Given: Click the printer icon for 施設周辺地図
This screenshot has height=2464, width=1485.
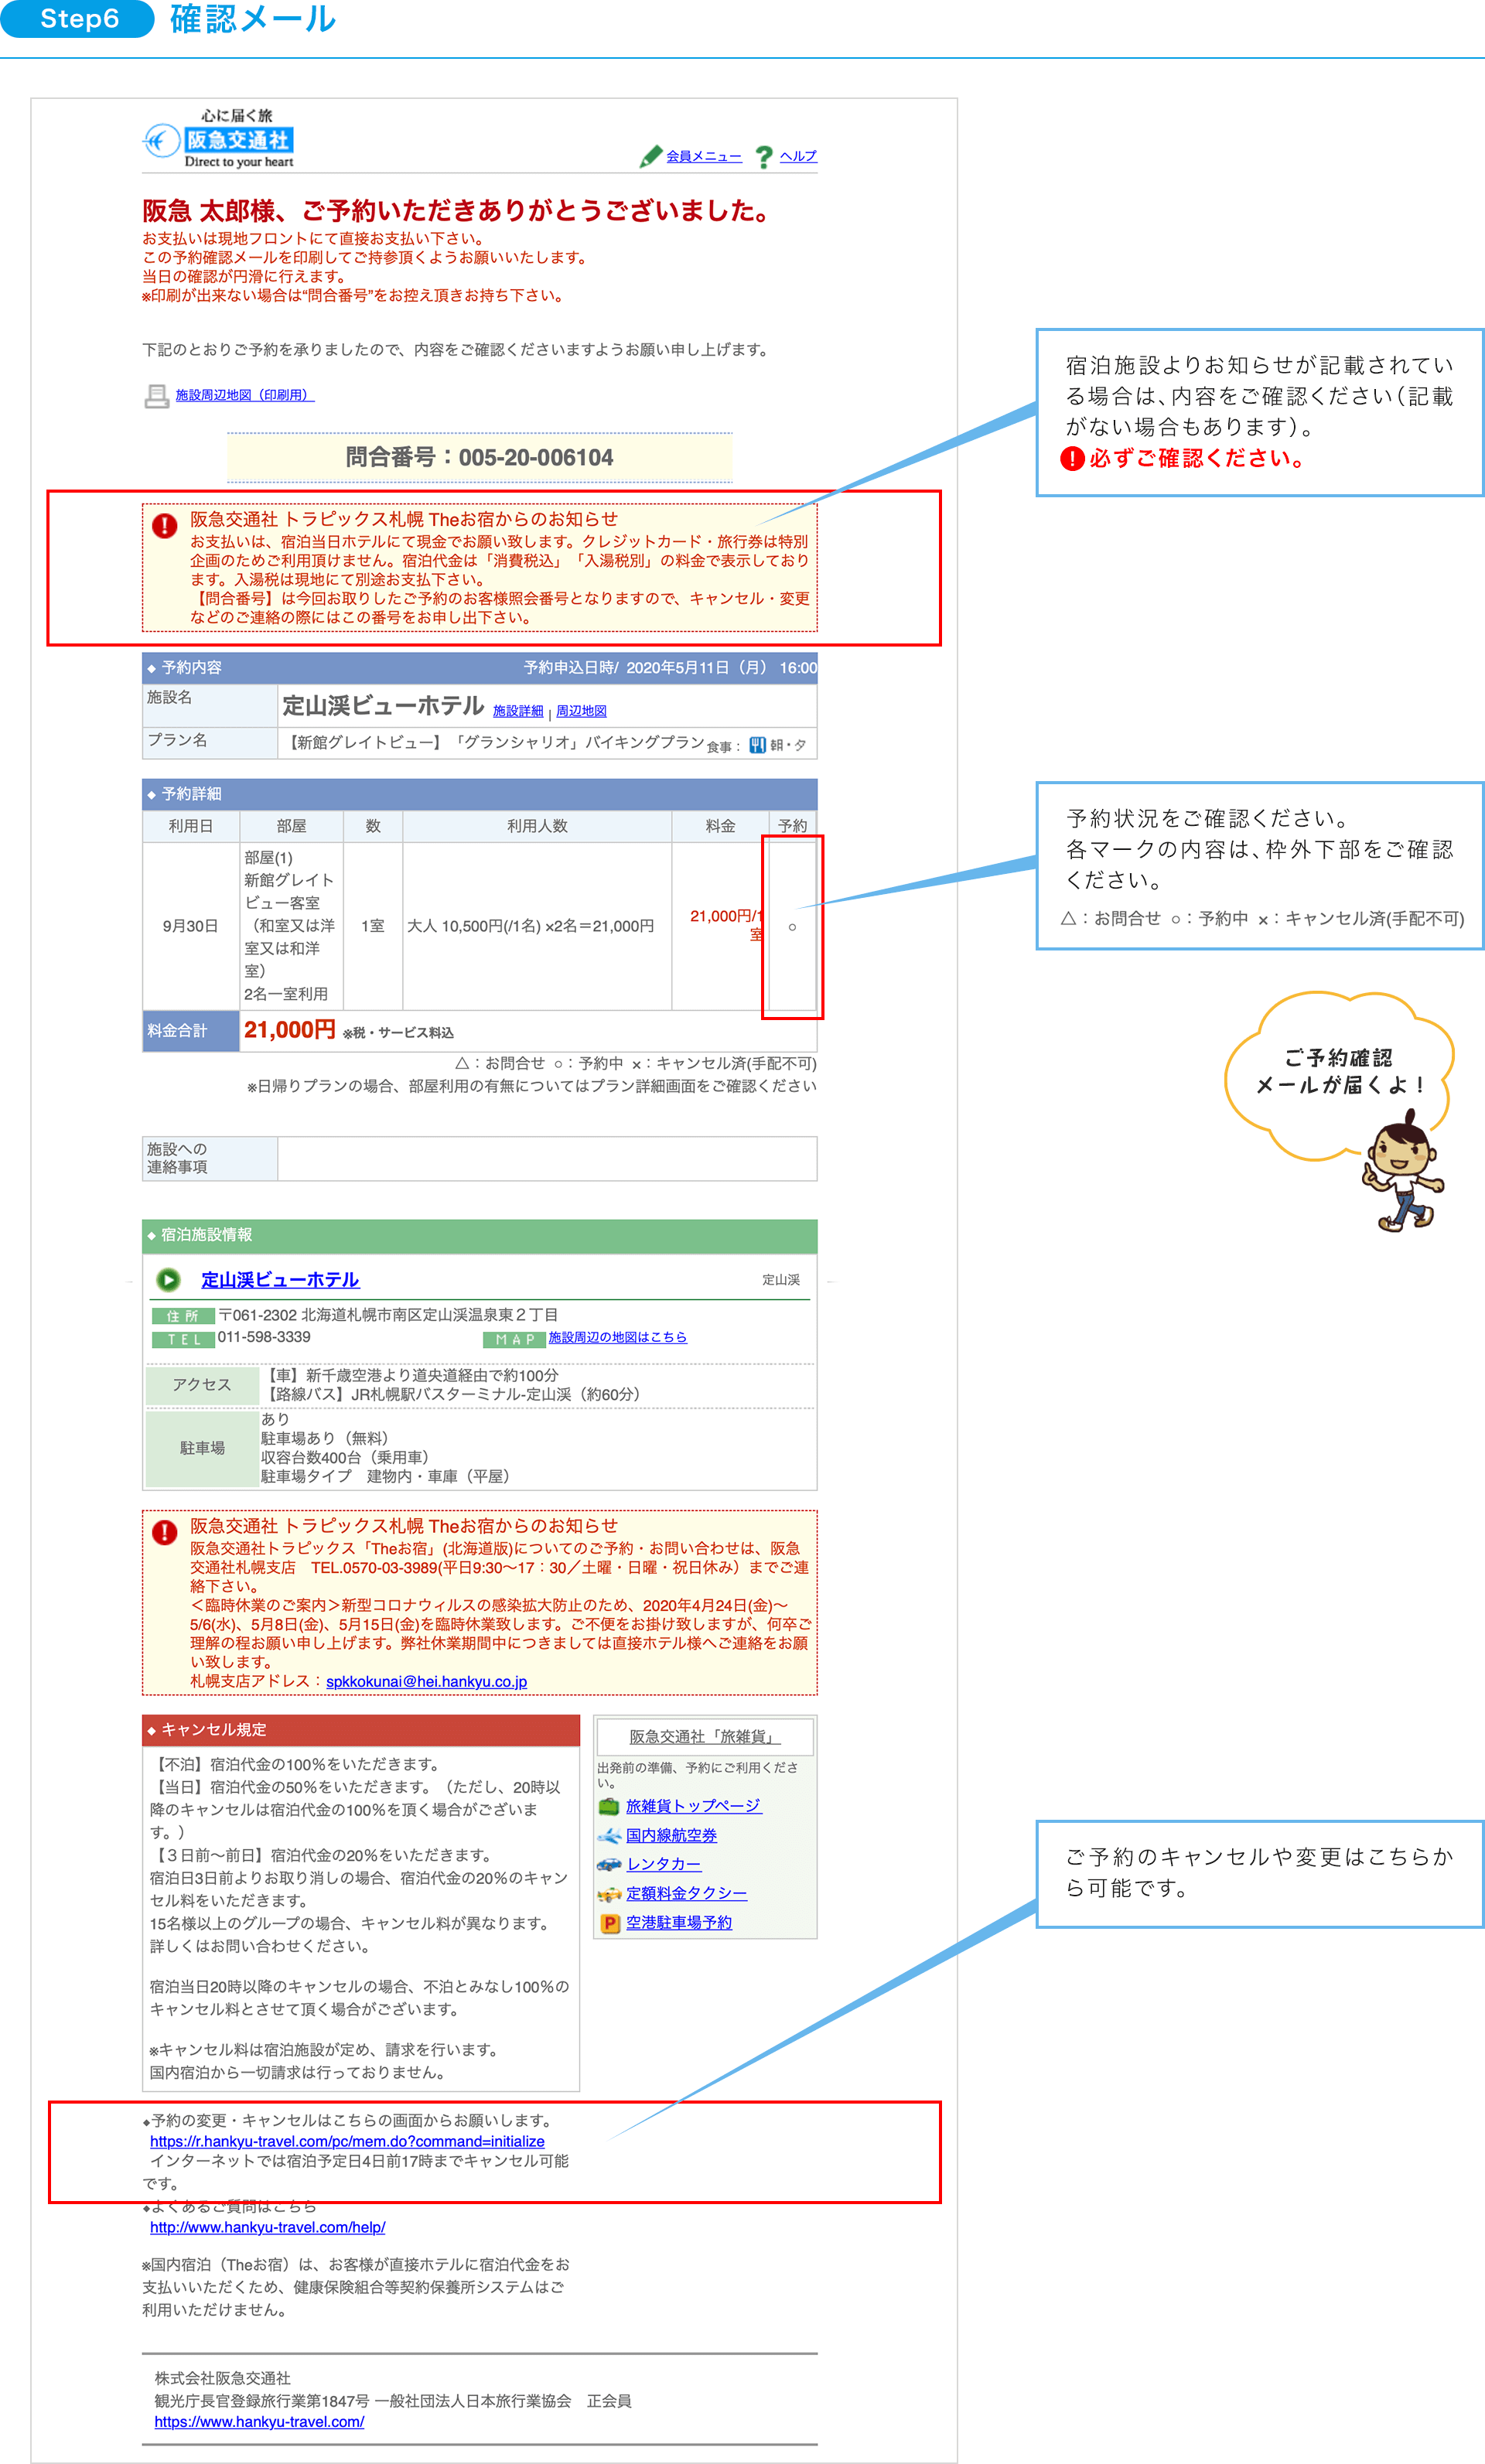Looking at the screenshot, I should coord(156,396).
